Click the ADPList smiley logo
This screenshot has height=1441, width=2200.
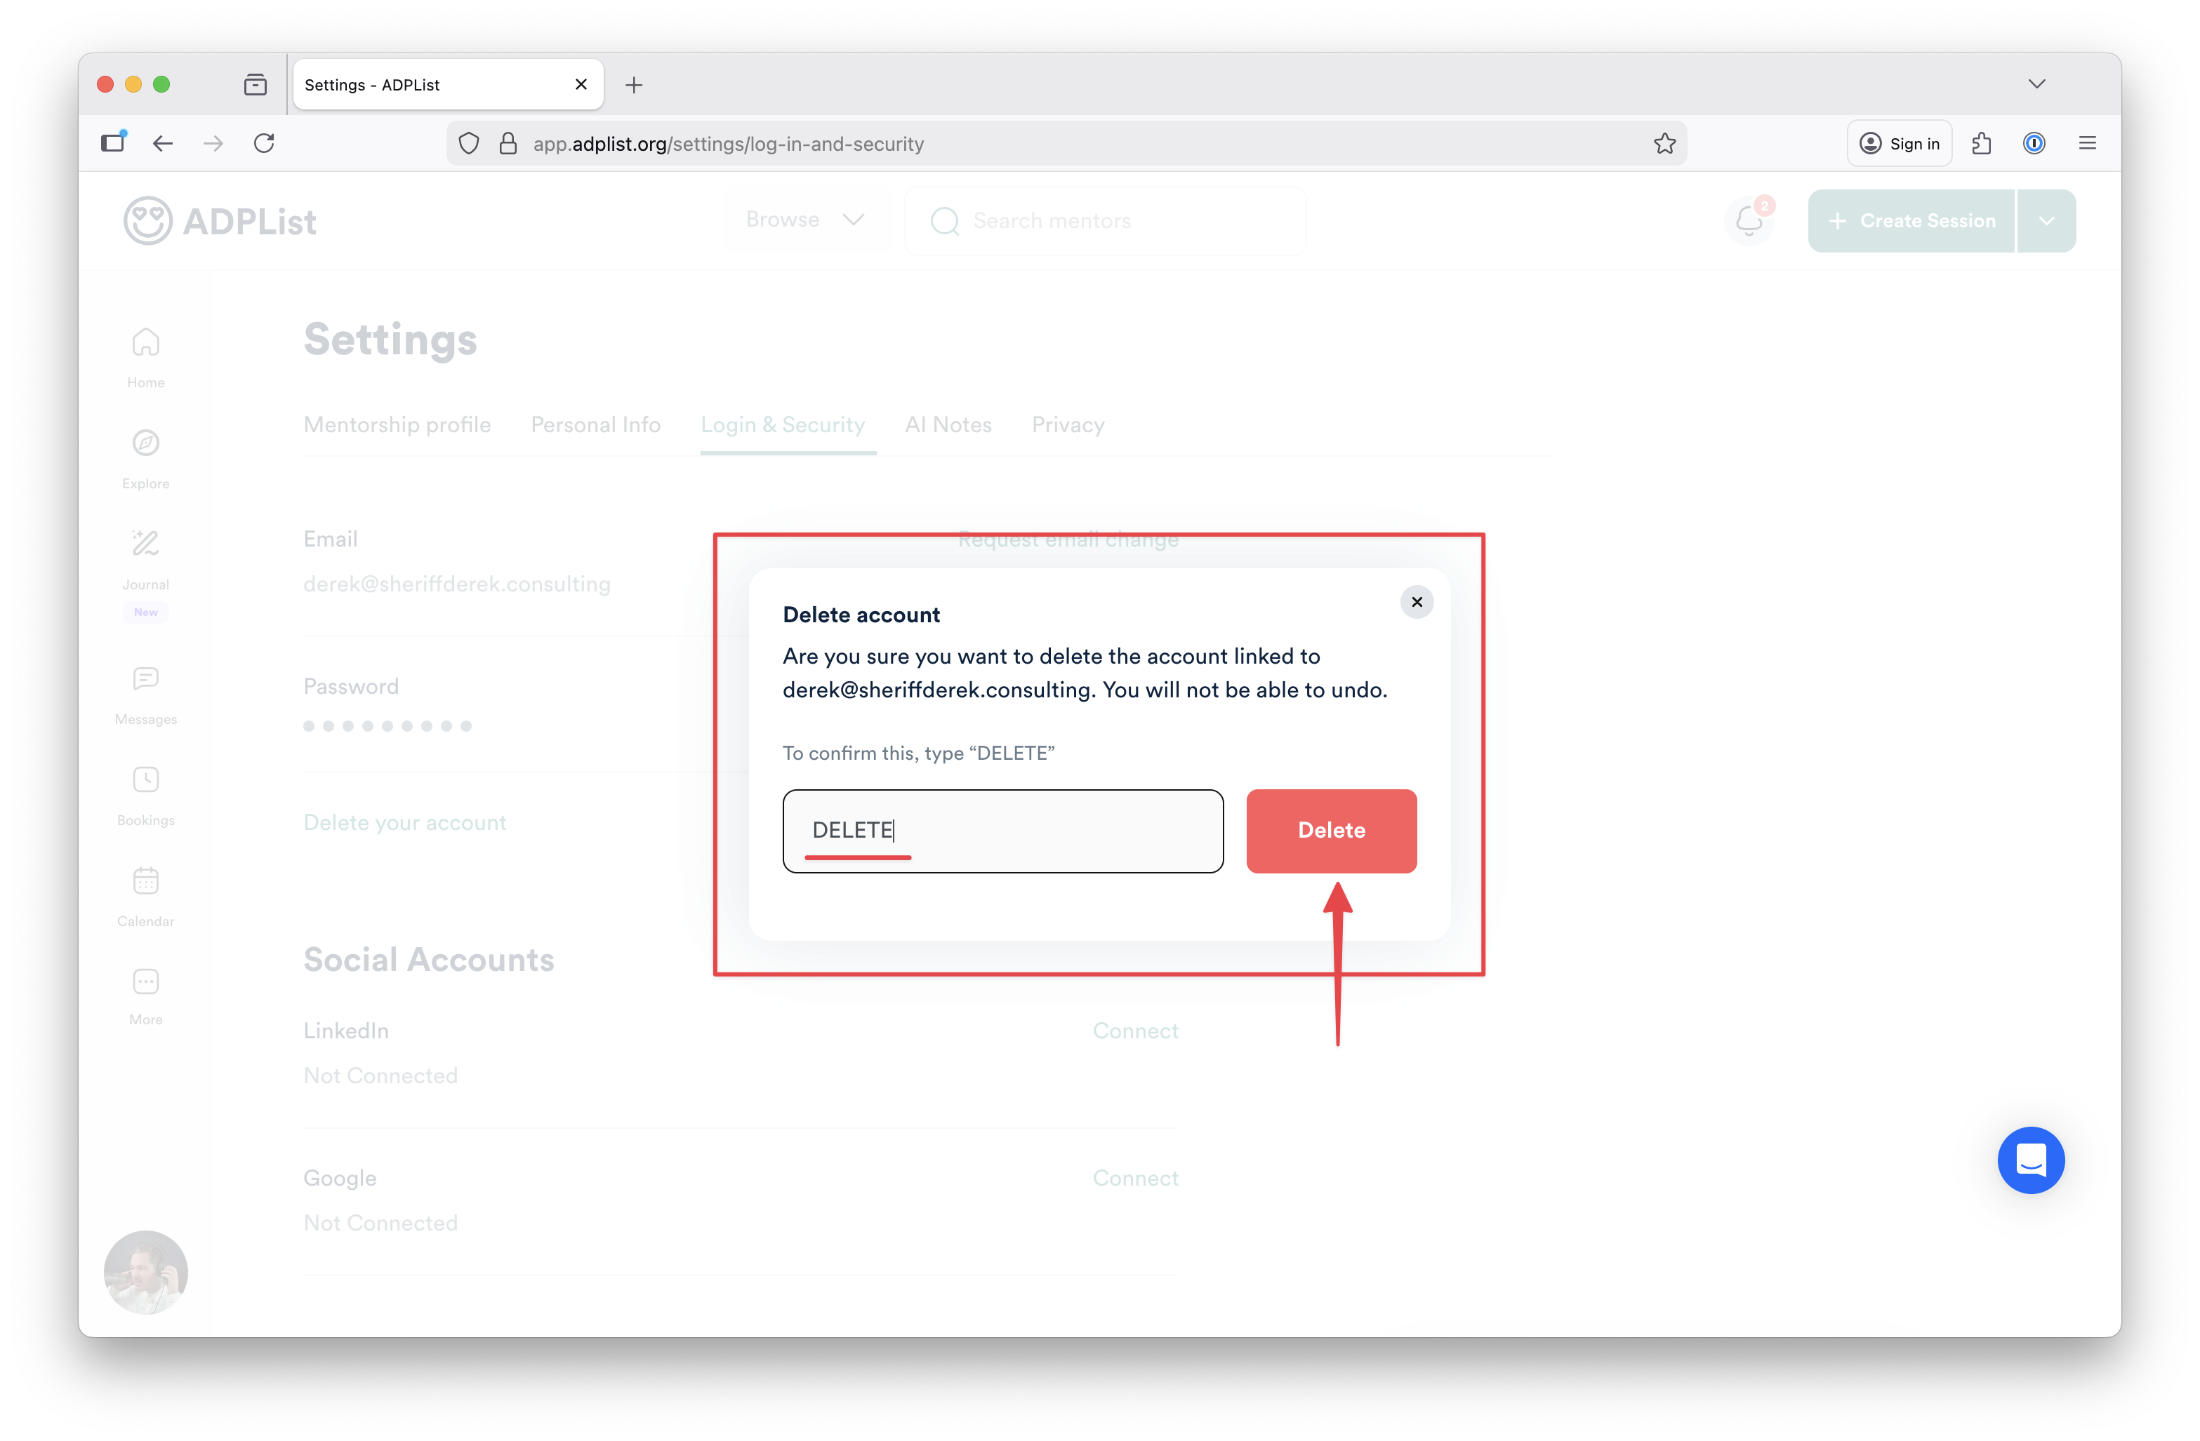[x=147, y=220]
